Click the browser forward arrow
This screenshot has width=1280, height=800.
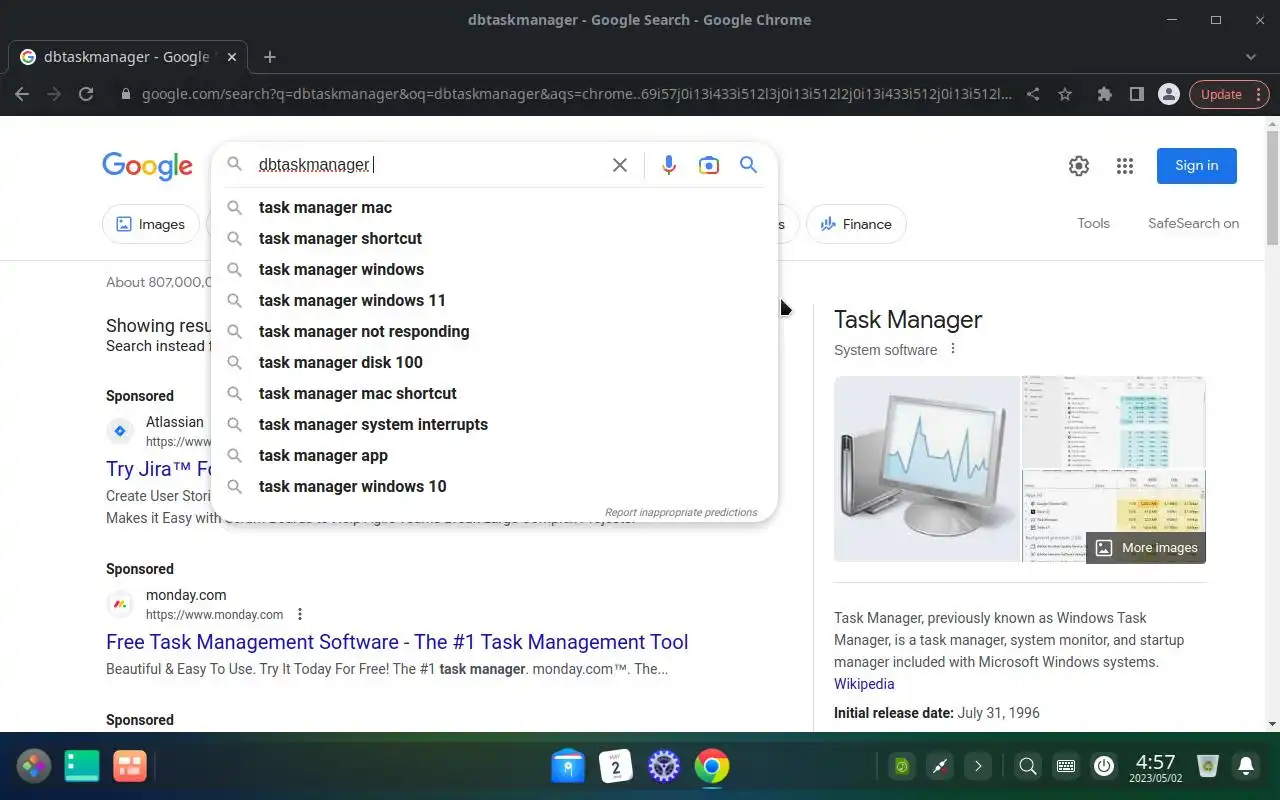point(54,94)
